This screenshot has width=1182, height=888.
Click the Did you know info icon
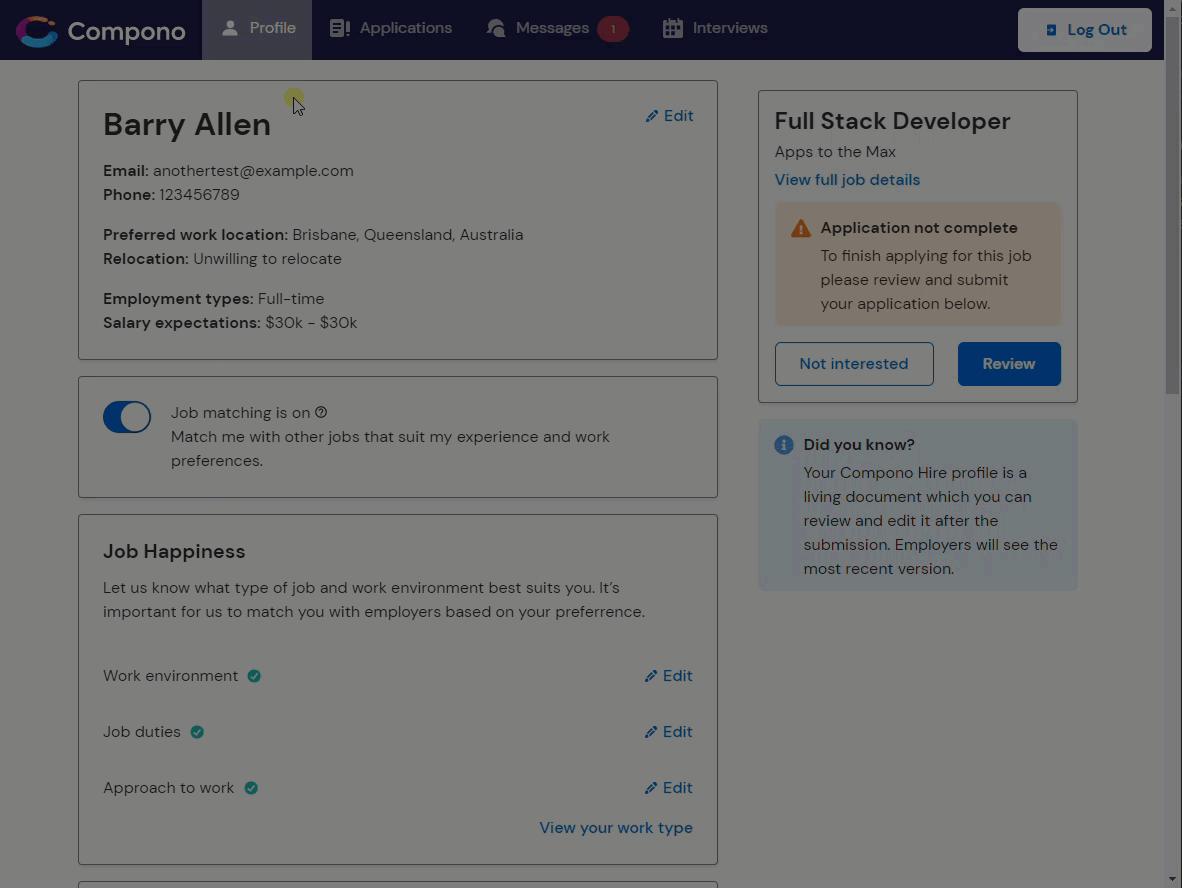tap(784, 445)
